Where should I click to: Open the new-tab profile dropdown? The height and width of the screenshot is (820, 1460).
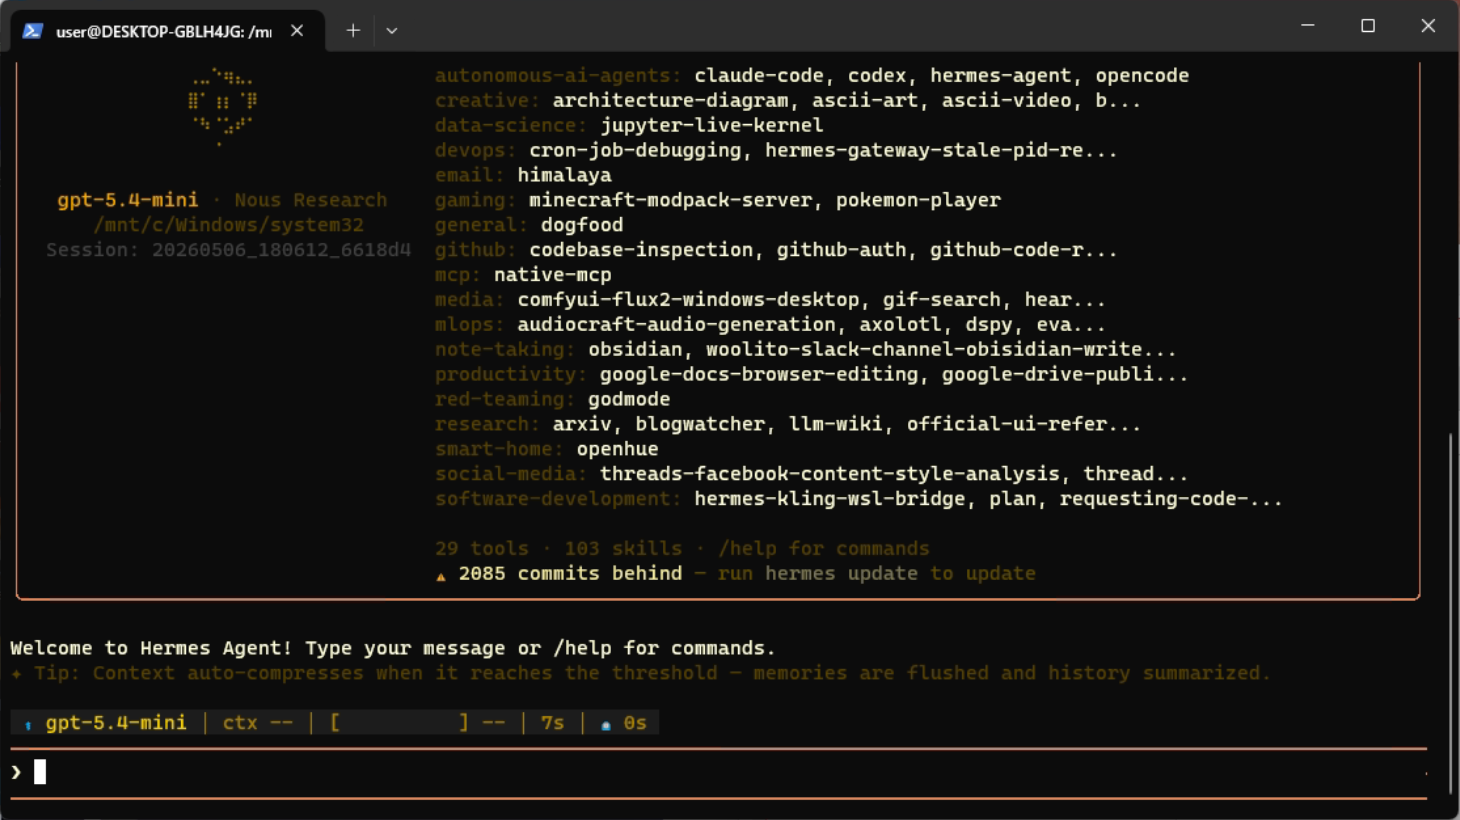coord(392,31)
